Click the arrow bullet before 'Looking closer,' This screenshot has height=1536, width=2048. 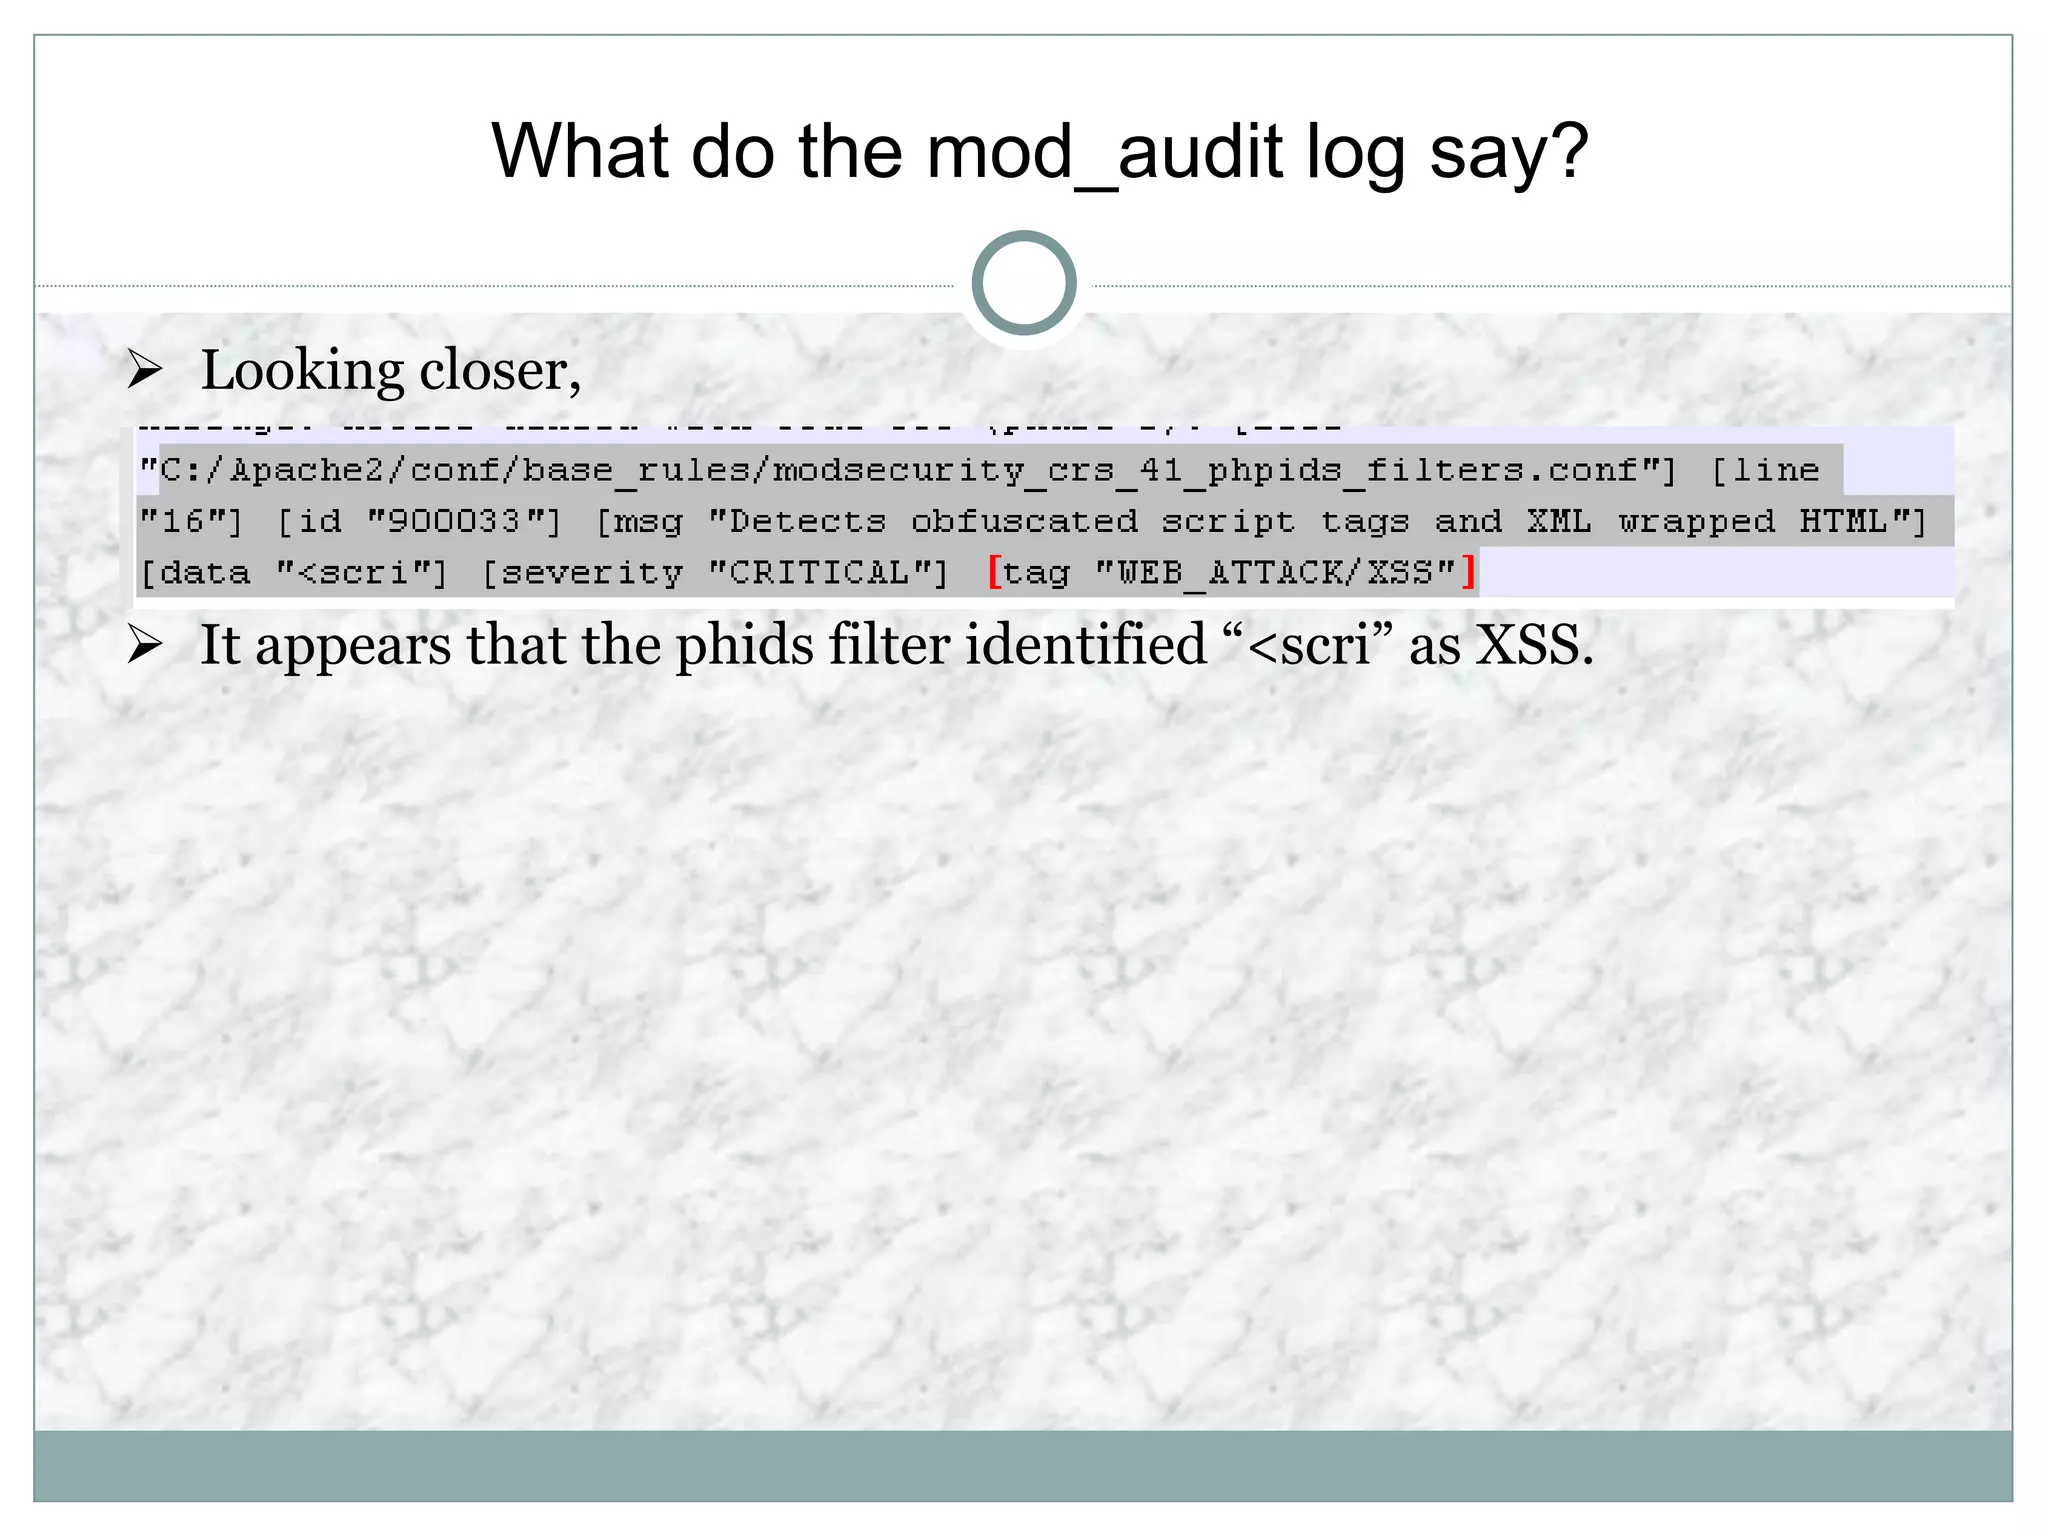[145, 371]
